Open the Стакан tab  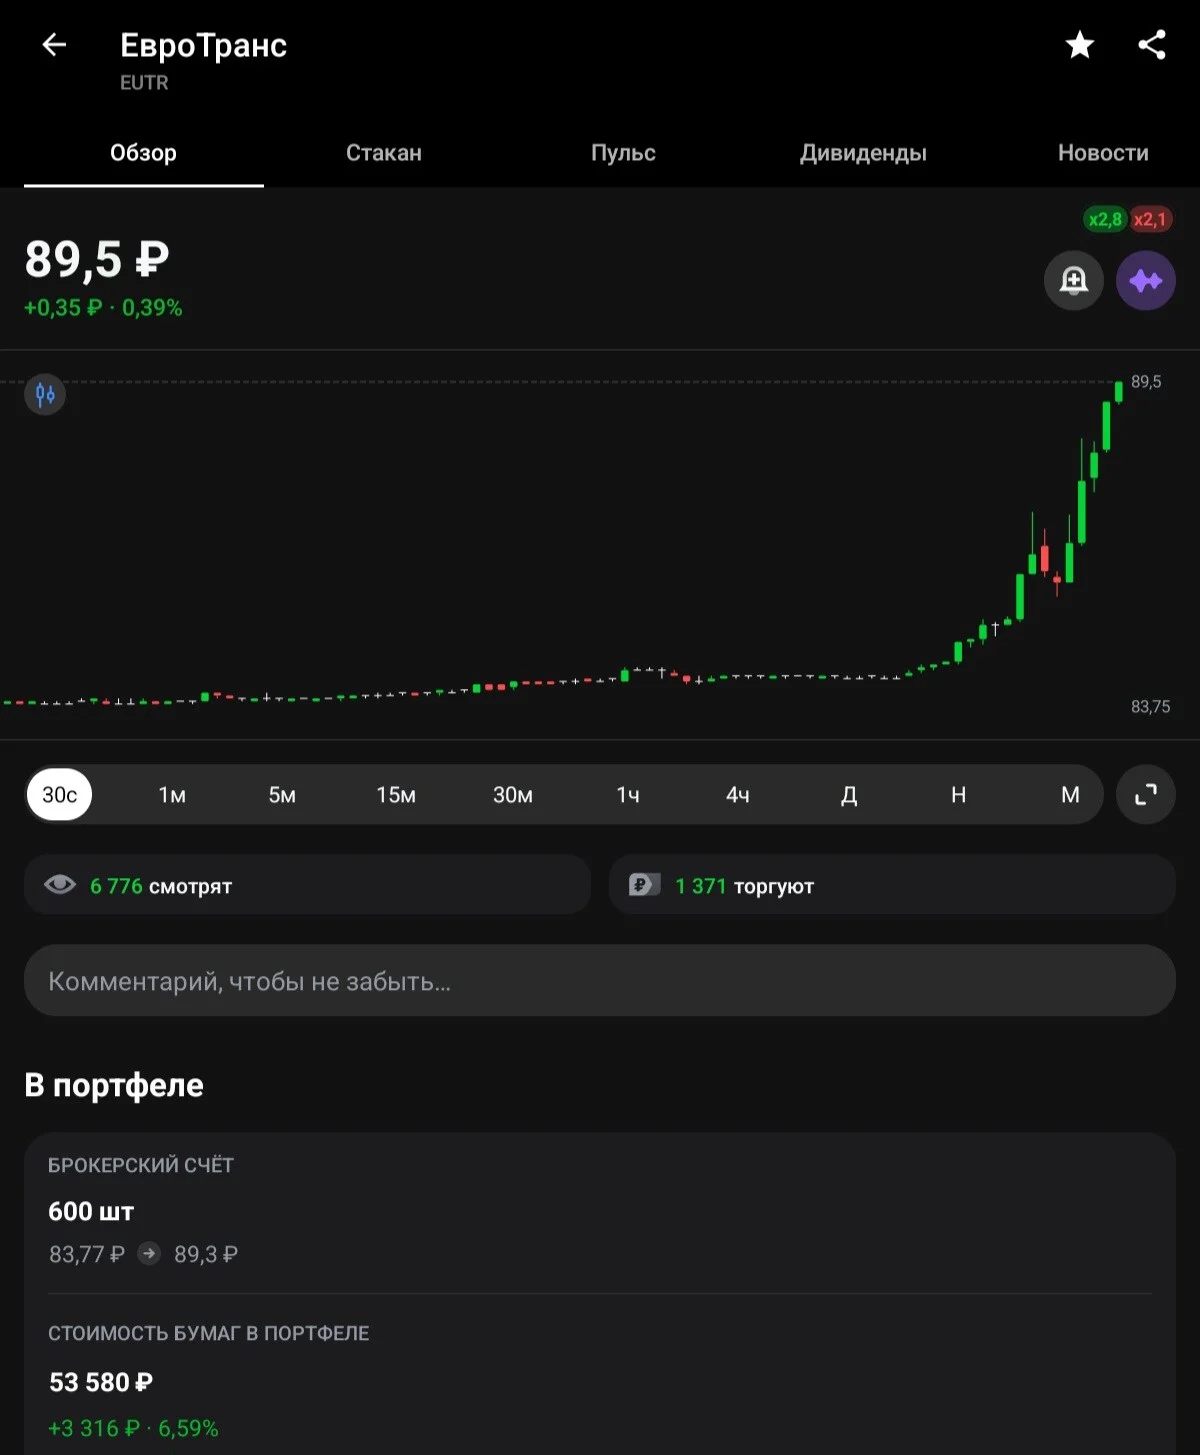[384, 153]
